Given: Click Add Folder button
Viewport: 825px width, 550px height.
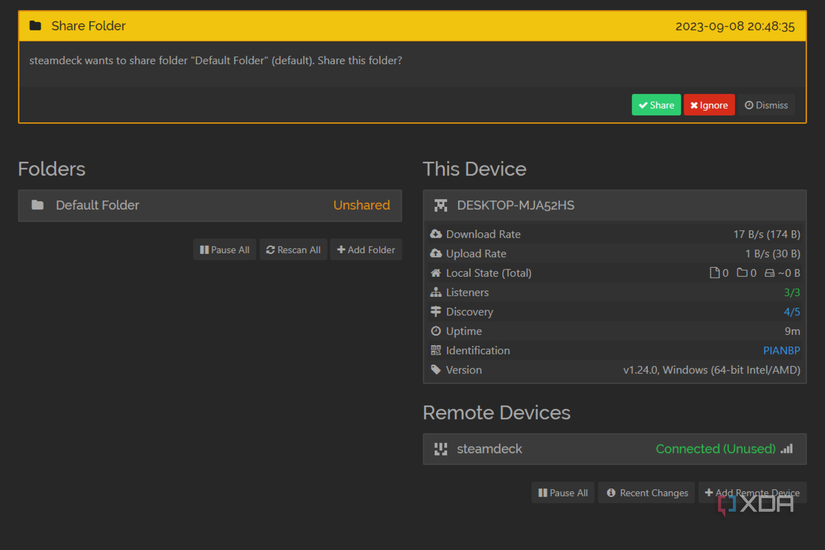Looking at the screenshot, I should pos(366,250).
